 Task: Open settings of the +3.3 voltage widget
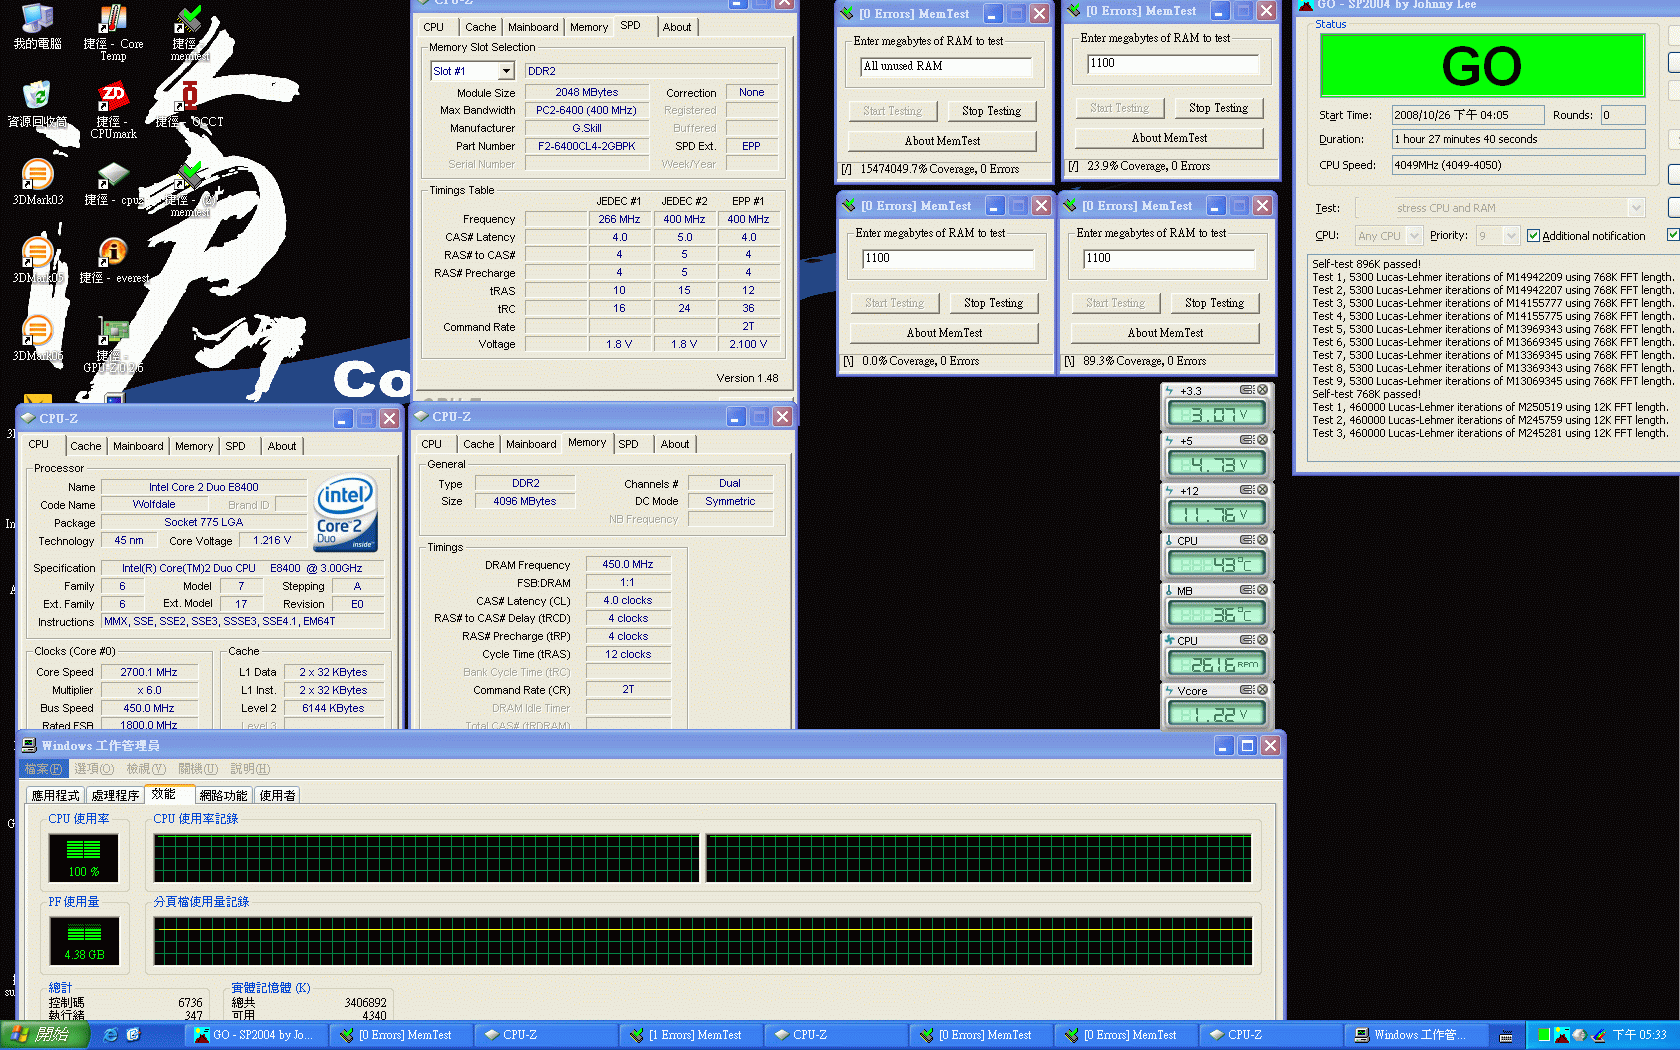[x=1247, y=390]
